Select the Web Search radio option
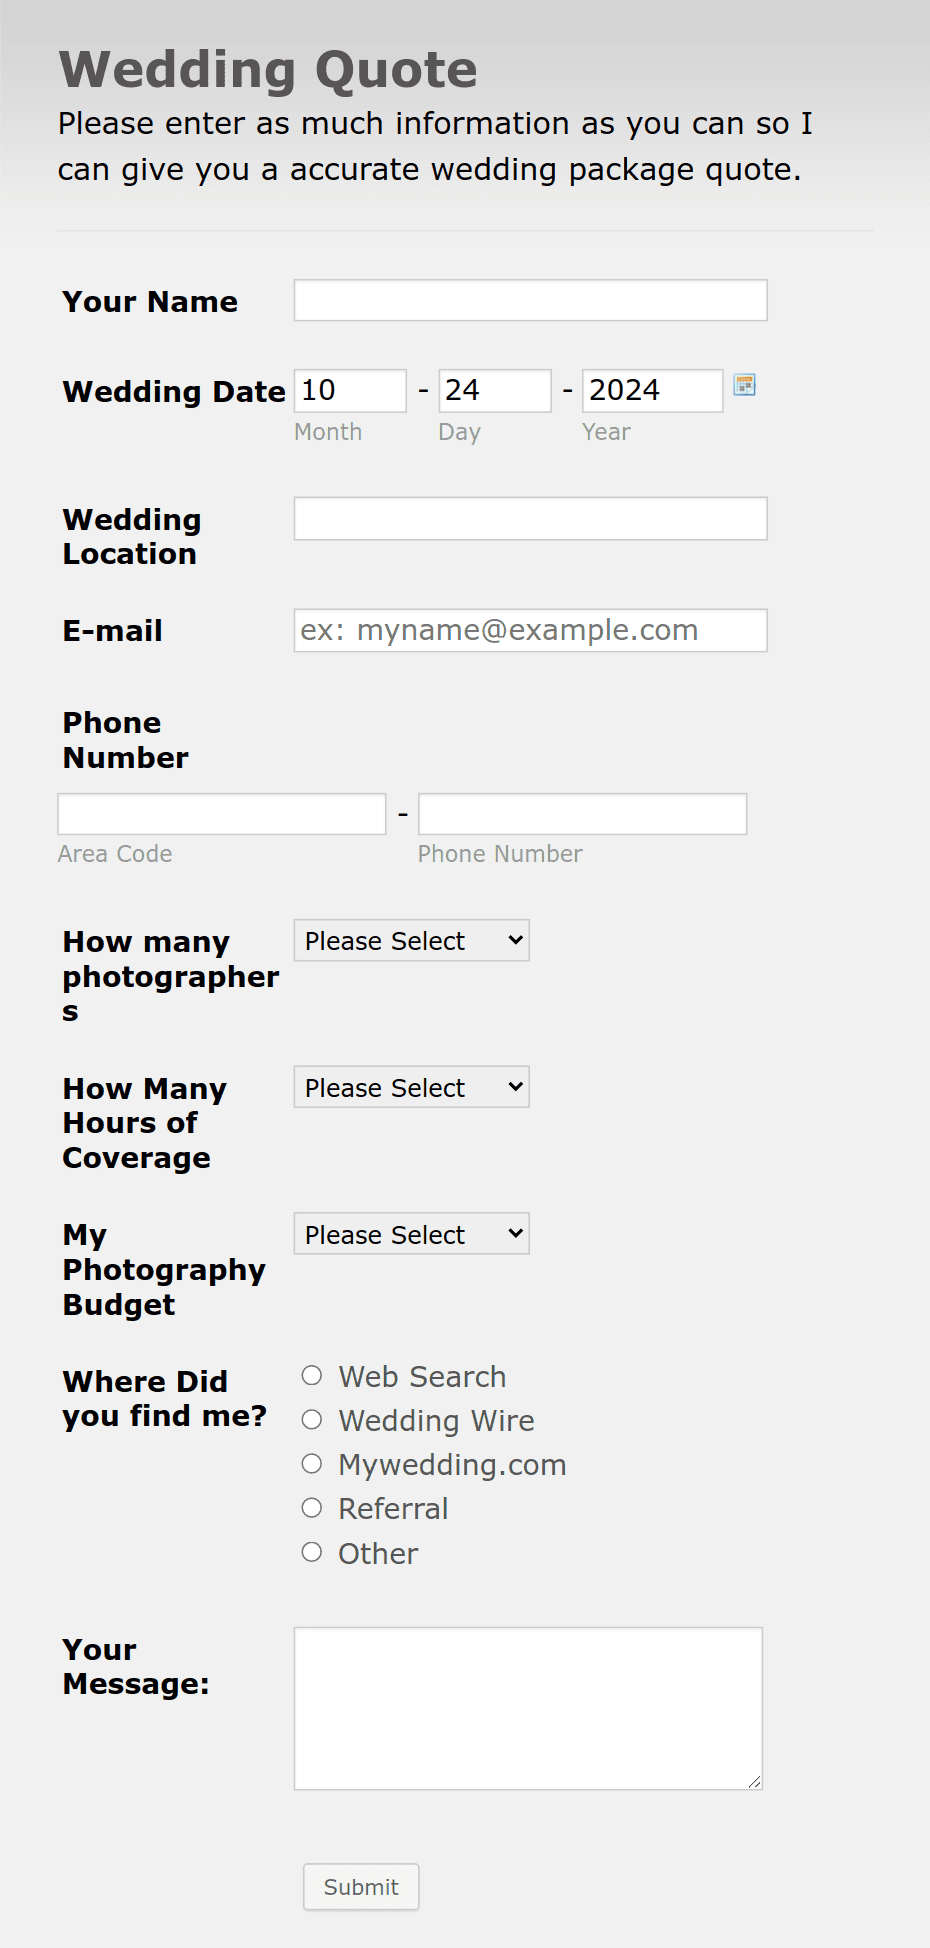 point(312,1376)
